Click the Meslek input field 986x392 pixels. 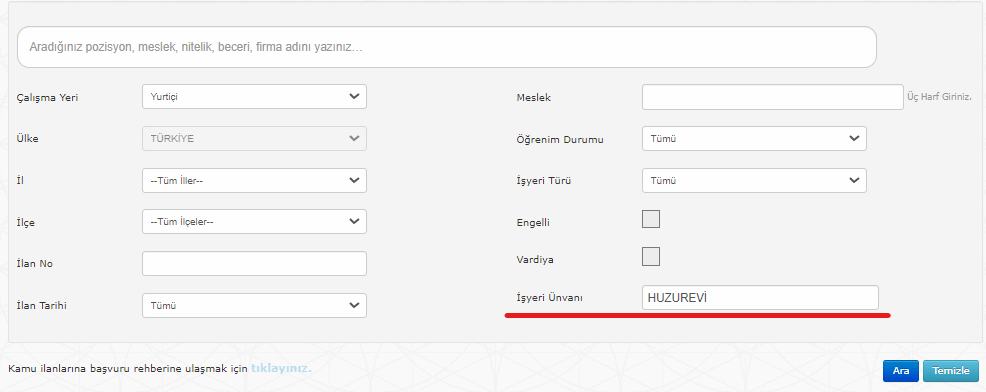pyautogui.click(x=772, y=97)
